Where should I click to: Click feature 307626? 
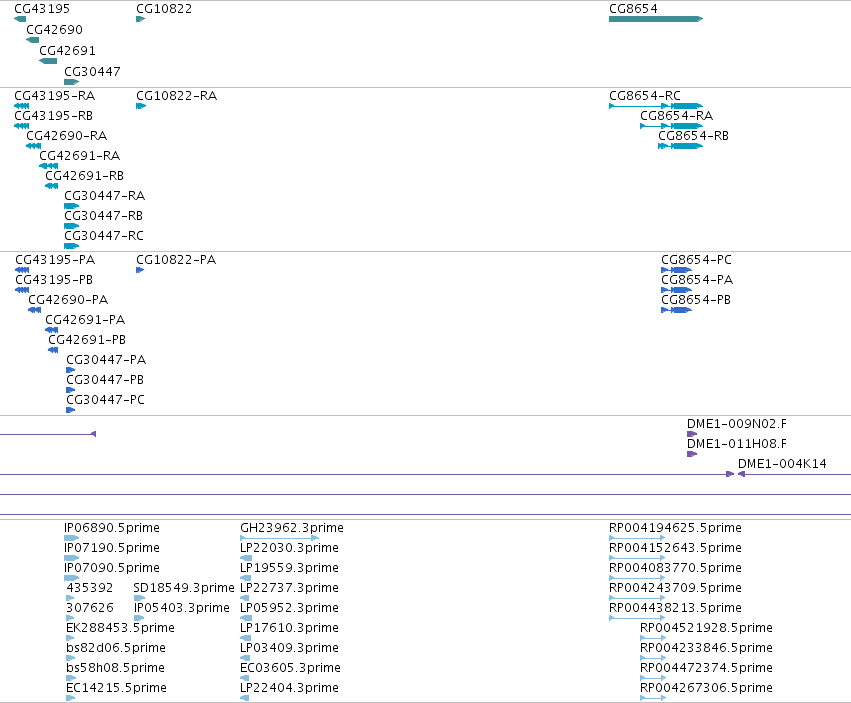[x=90, y=608]
